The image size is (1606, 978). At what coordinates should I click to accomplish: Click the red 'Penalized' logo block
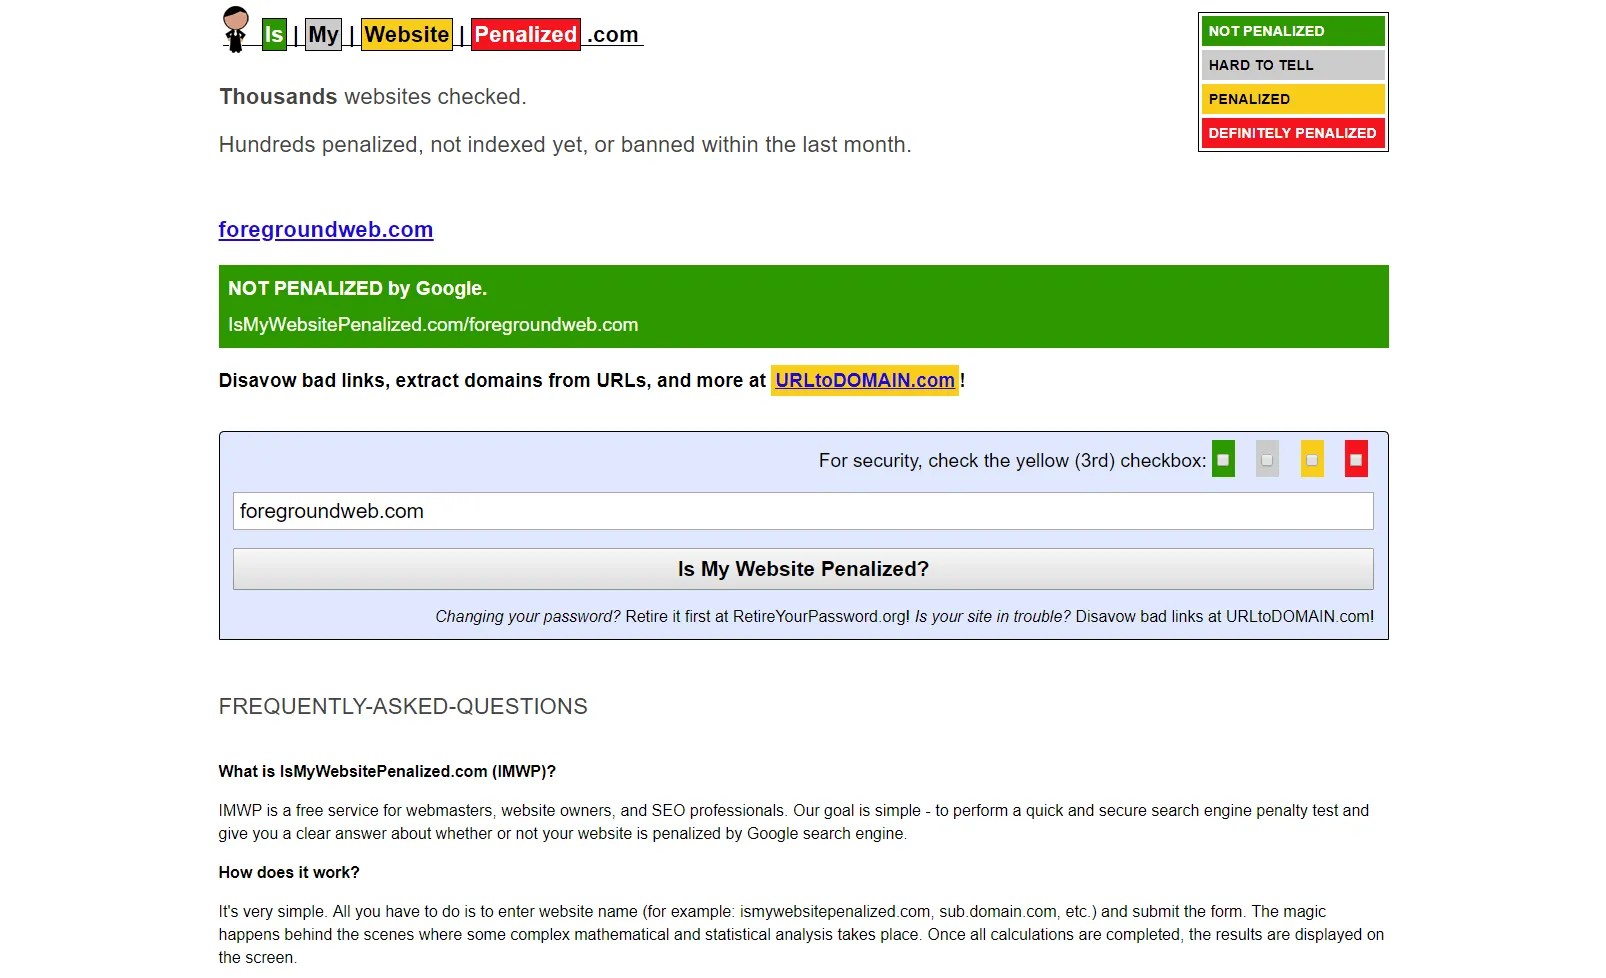[526, 34]
